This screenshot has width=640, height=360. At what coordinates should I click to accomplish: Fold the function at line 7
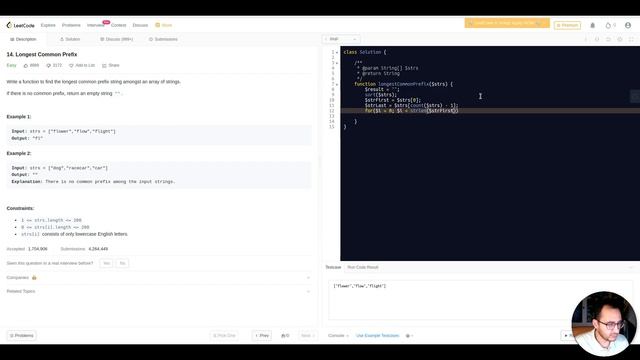point(337,84)
